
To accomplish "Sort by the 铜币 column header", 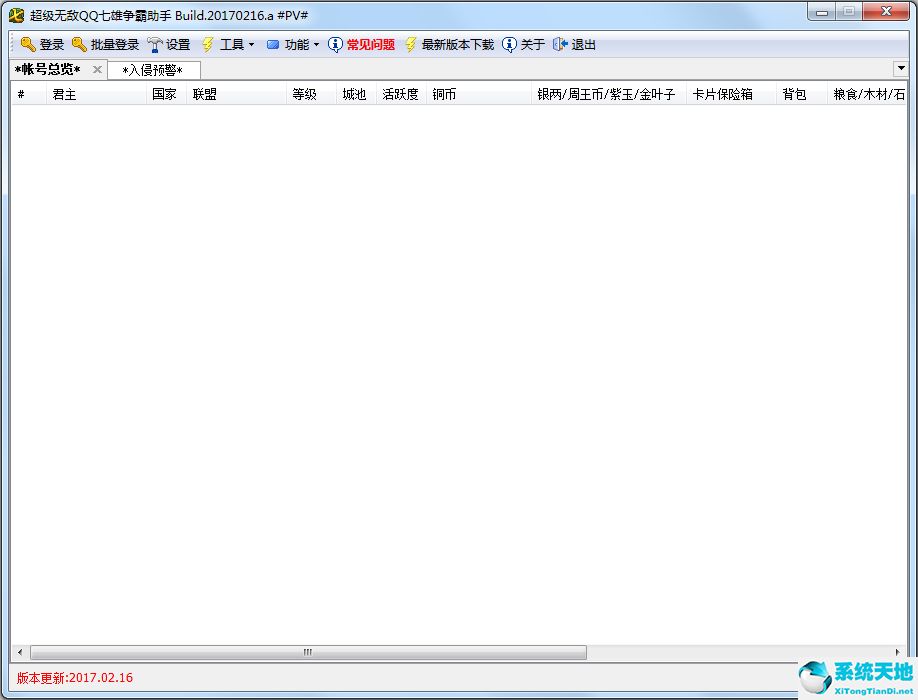I will [479, 94].
